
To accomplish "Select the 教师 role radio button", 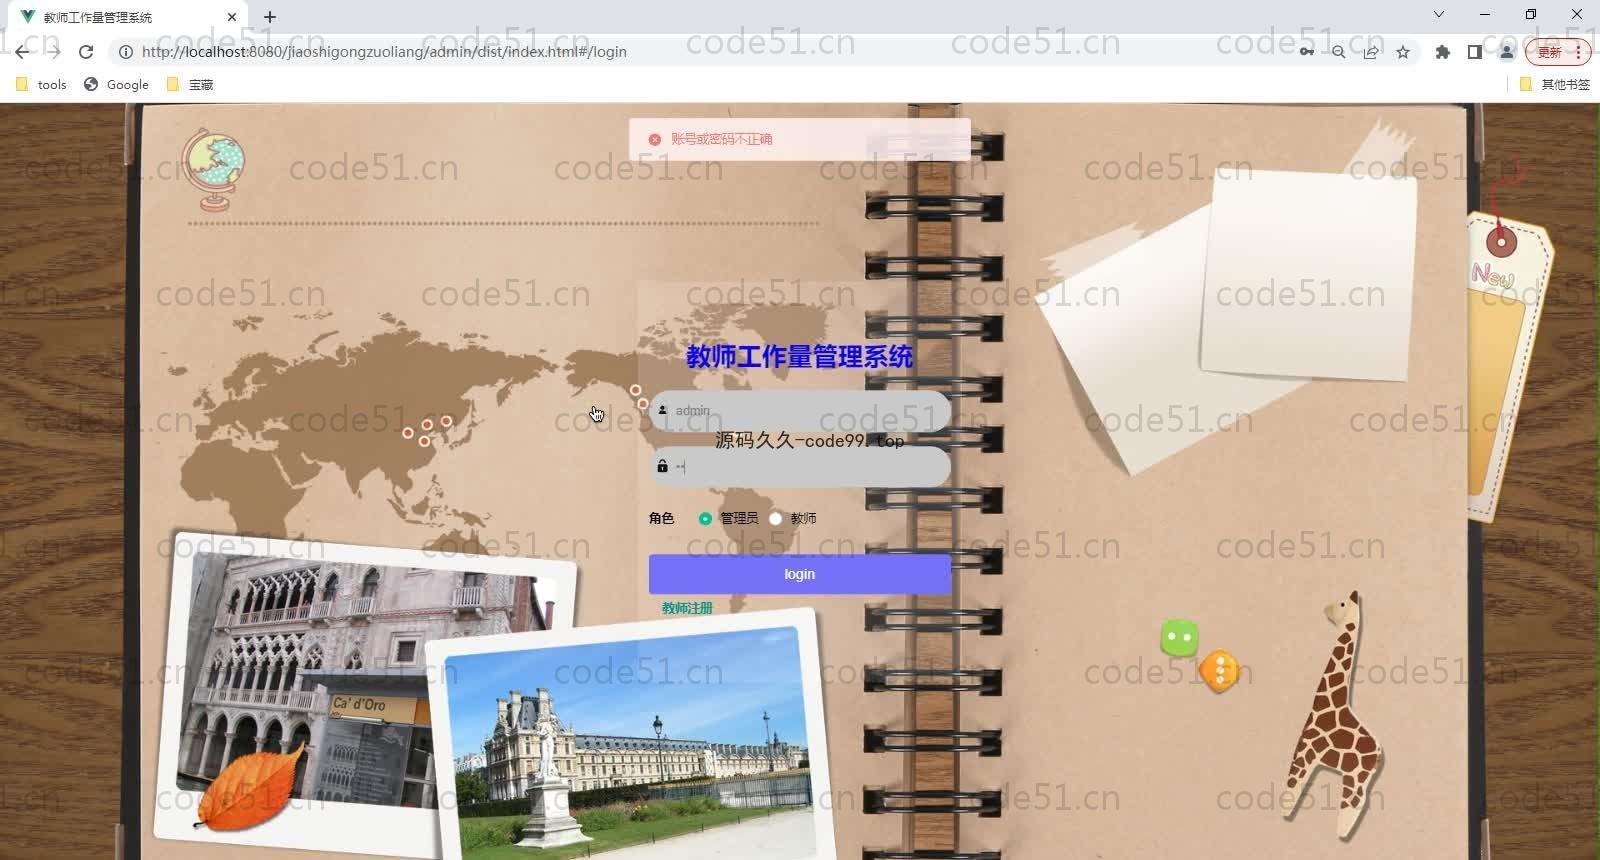I will pos(775,518).
